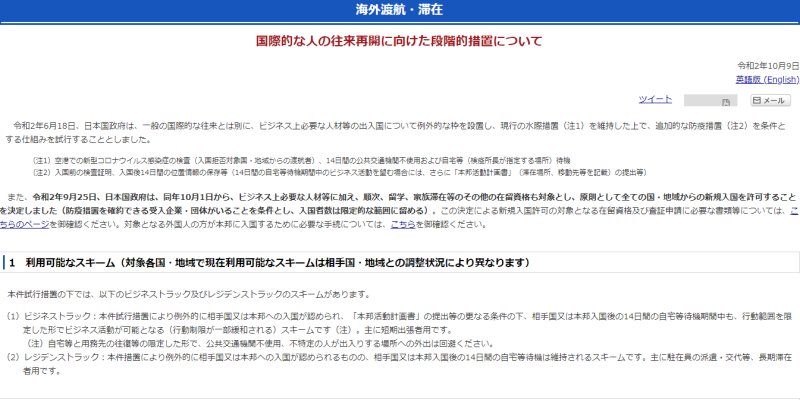Click the envelope icon on the メール button

click(x=756, y=101)
